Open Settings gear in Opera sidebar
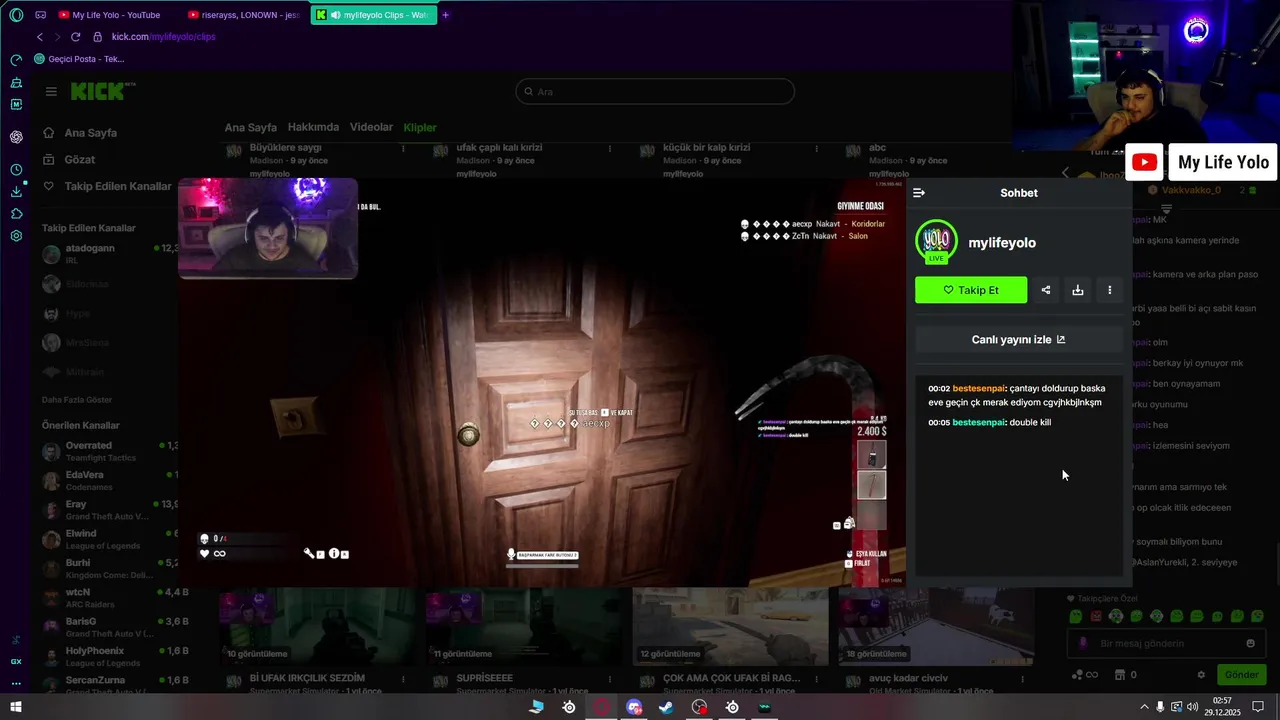Image resolution: width=1280 pixels, height=720 pixels. click(x=16, y=236)
